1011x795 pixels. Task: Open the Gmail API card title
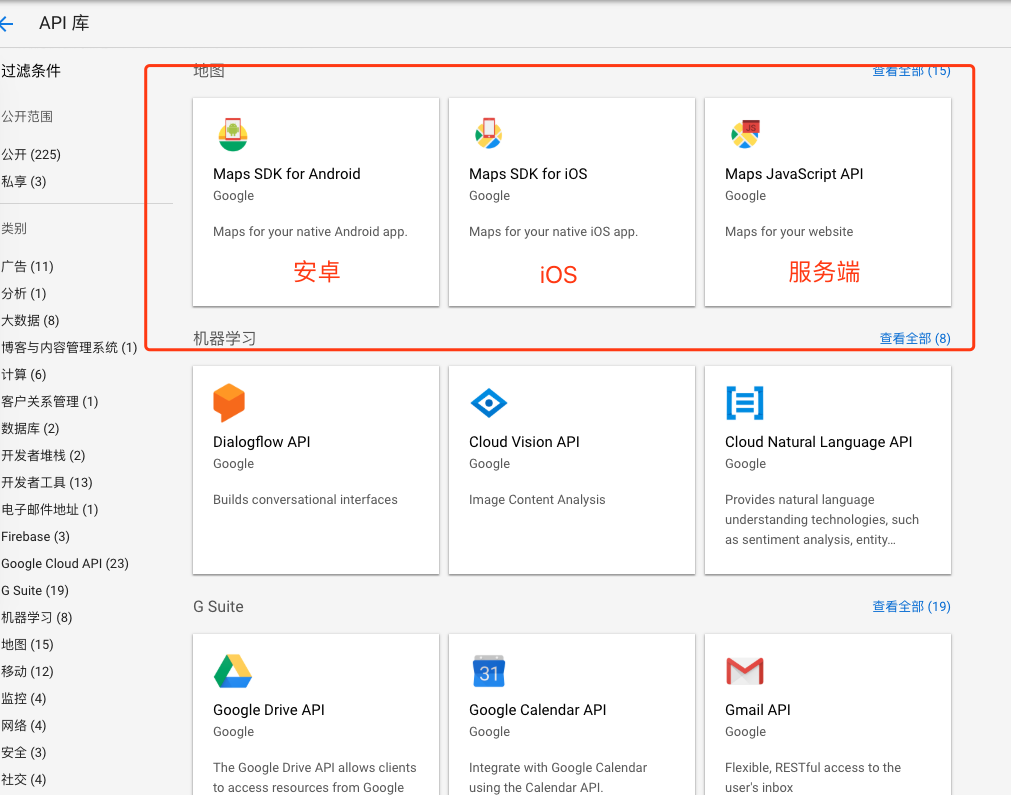[758, 710]
